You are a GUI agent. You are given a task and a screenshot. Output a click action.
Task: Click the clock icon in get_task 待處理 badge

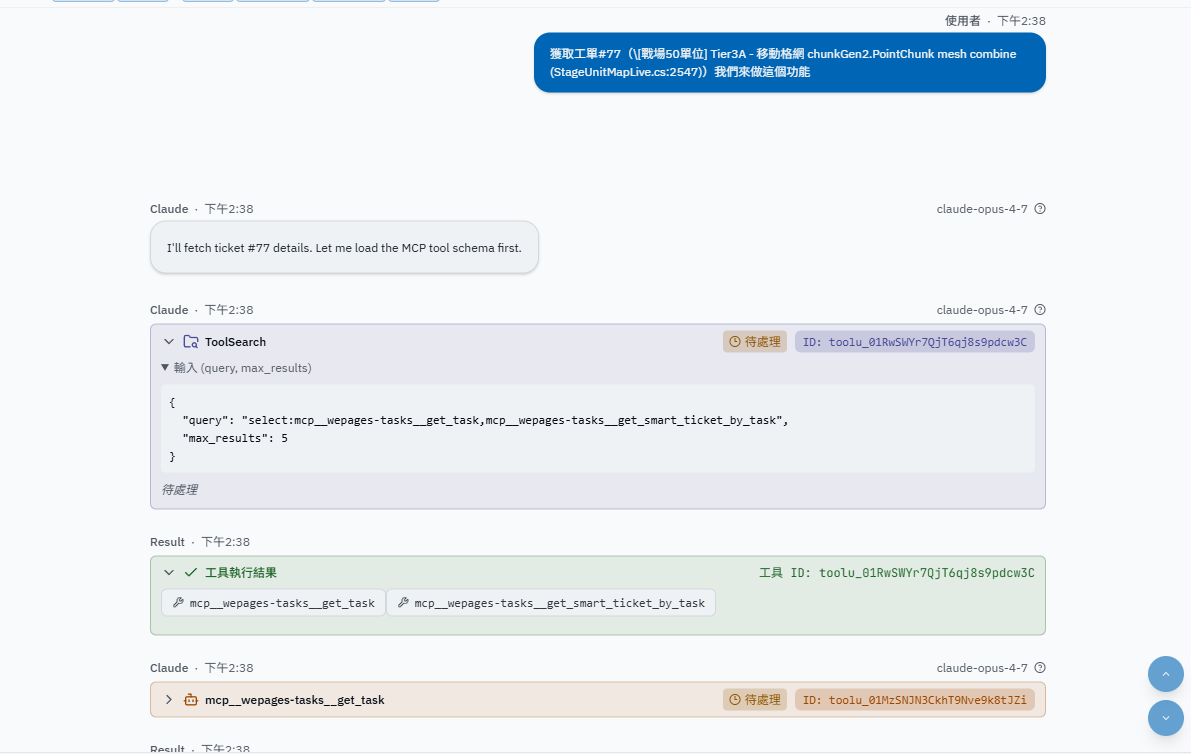(735, 699)
